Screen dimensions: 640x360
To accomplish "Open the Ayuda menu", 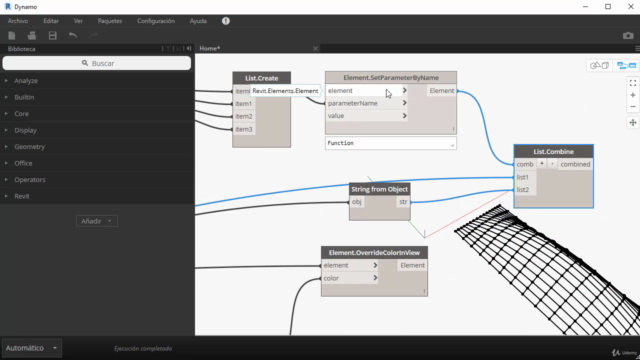I will tap(198, 21).
